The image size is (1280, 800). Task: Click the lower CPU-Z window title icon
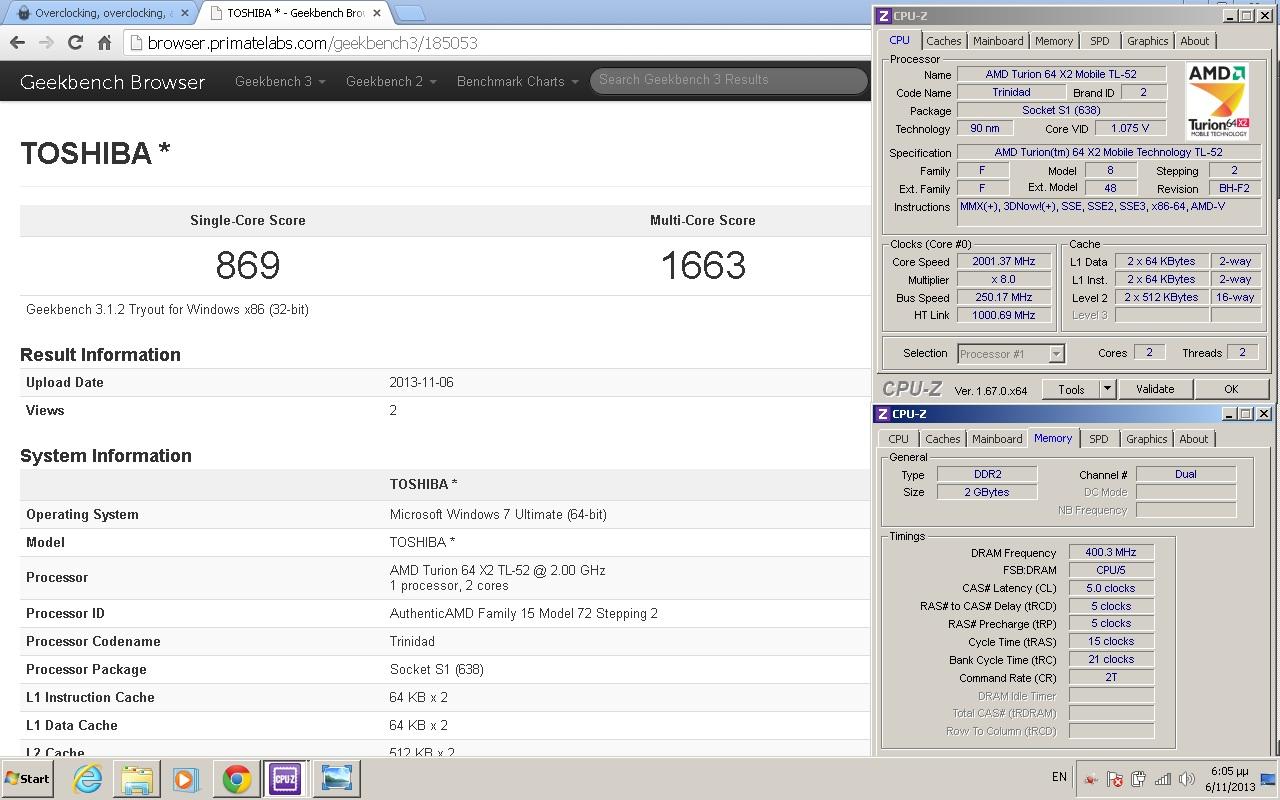(883, 414)
